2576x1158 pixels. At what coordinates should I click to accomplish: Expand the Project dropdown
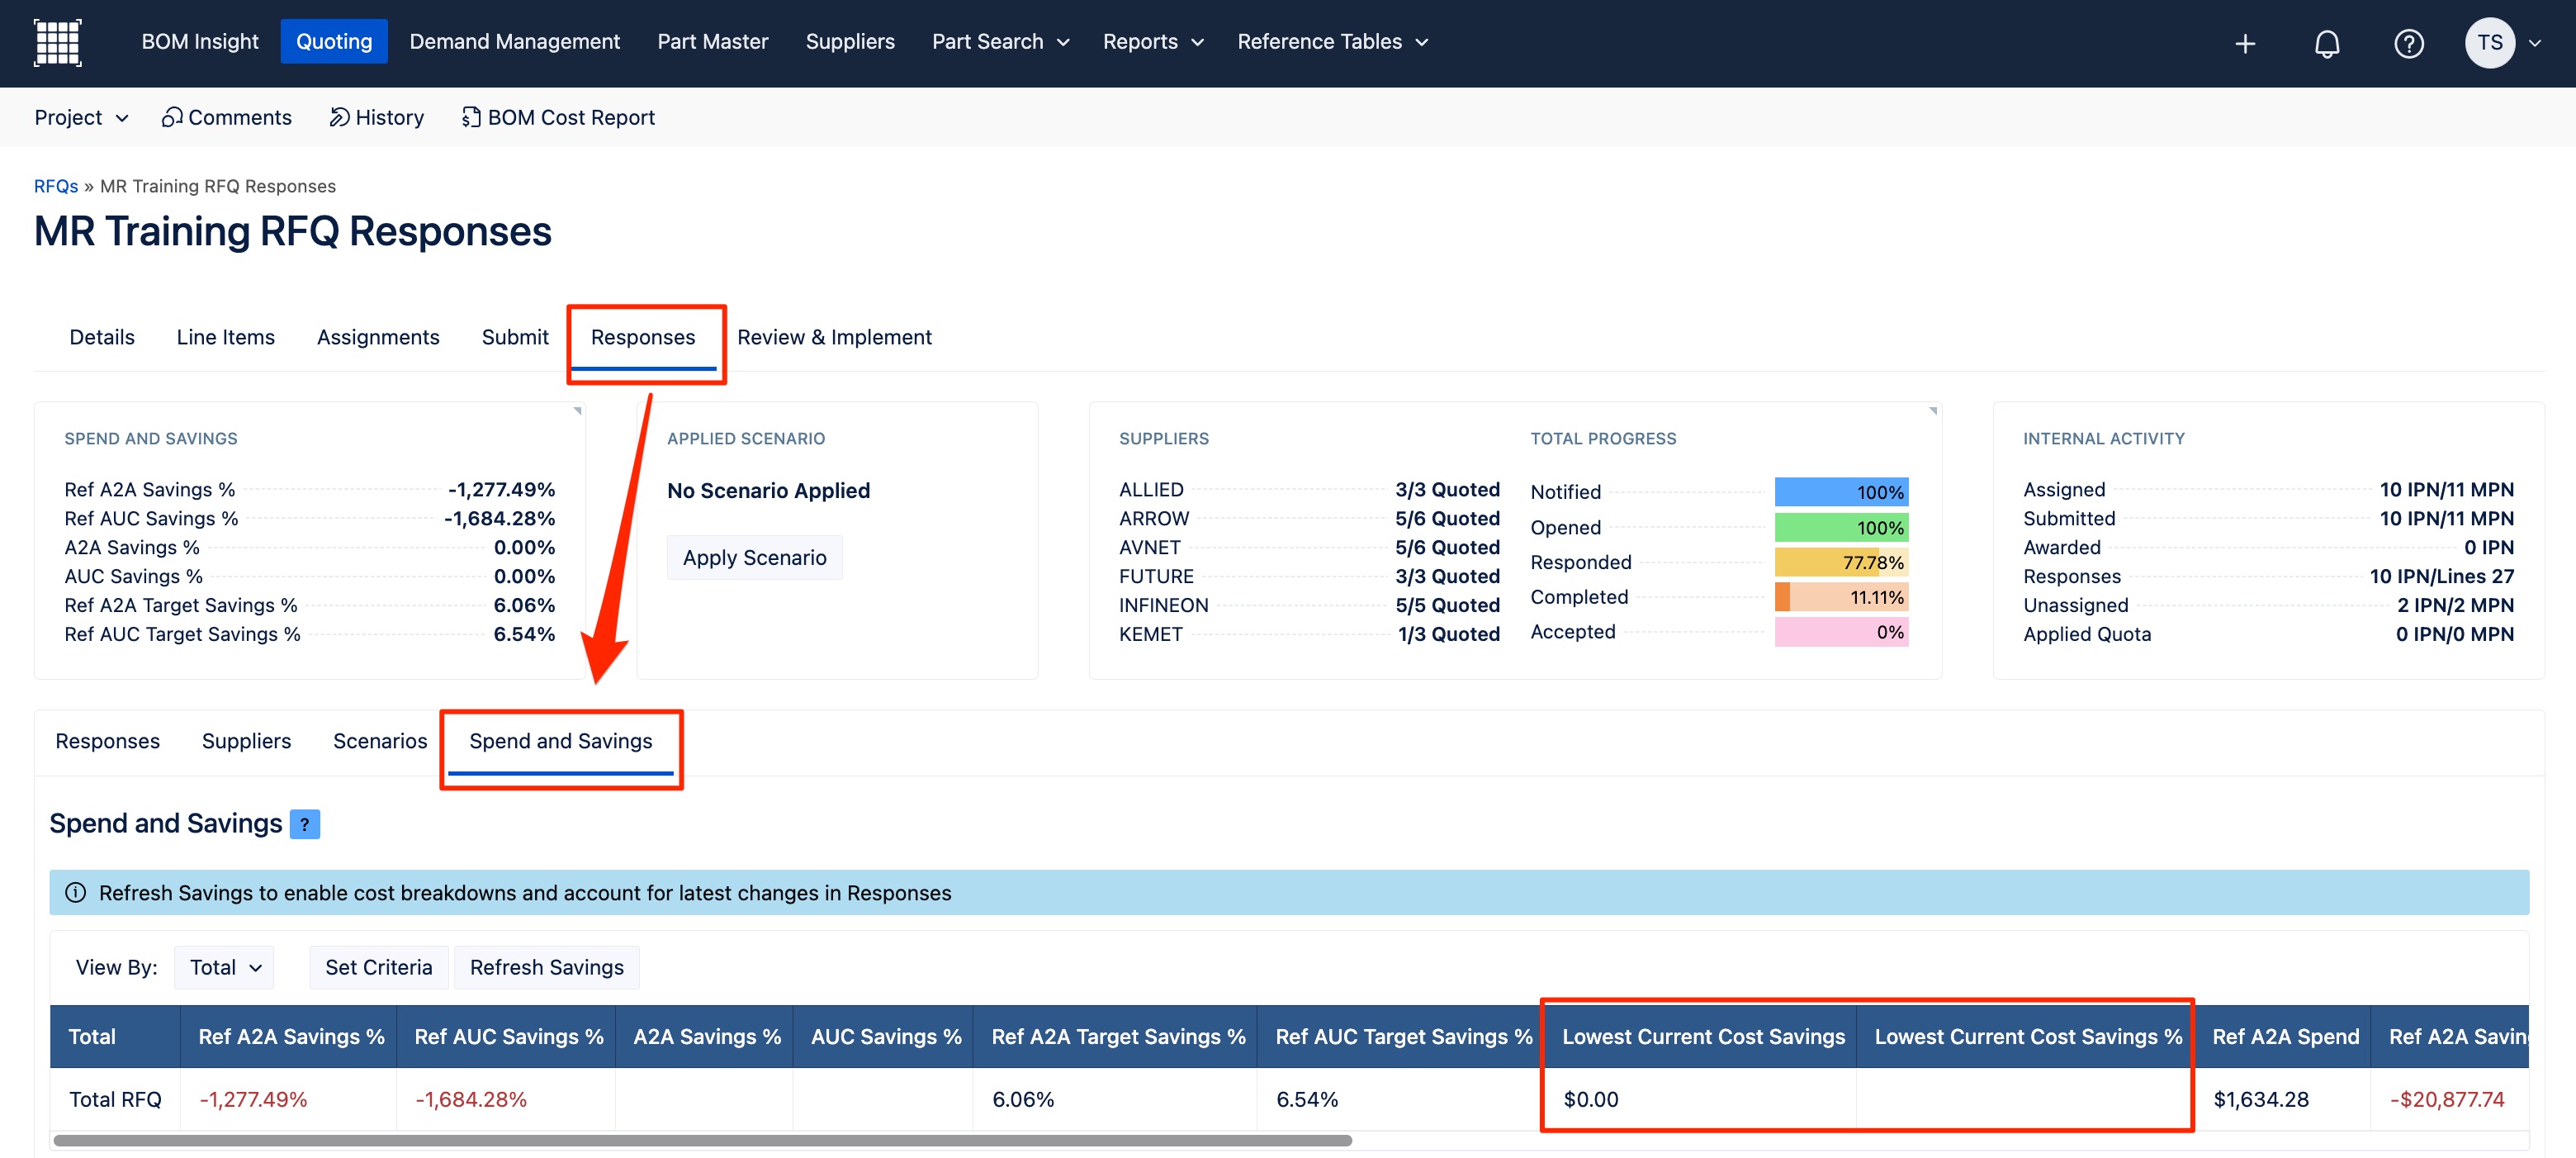pos(81,117)
